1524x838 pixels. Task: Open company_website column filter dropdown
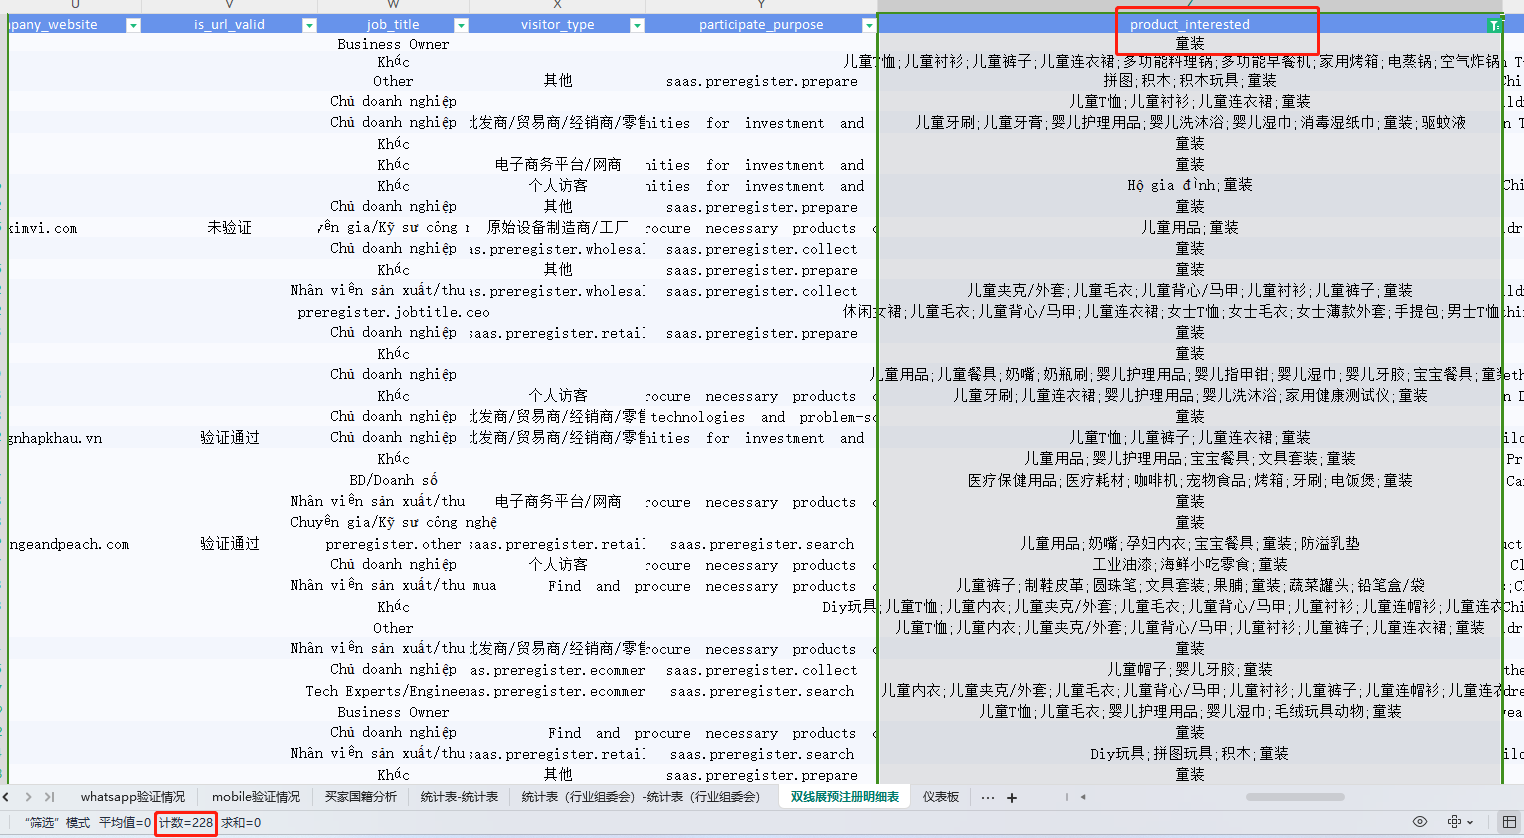[133, 25]
